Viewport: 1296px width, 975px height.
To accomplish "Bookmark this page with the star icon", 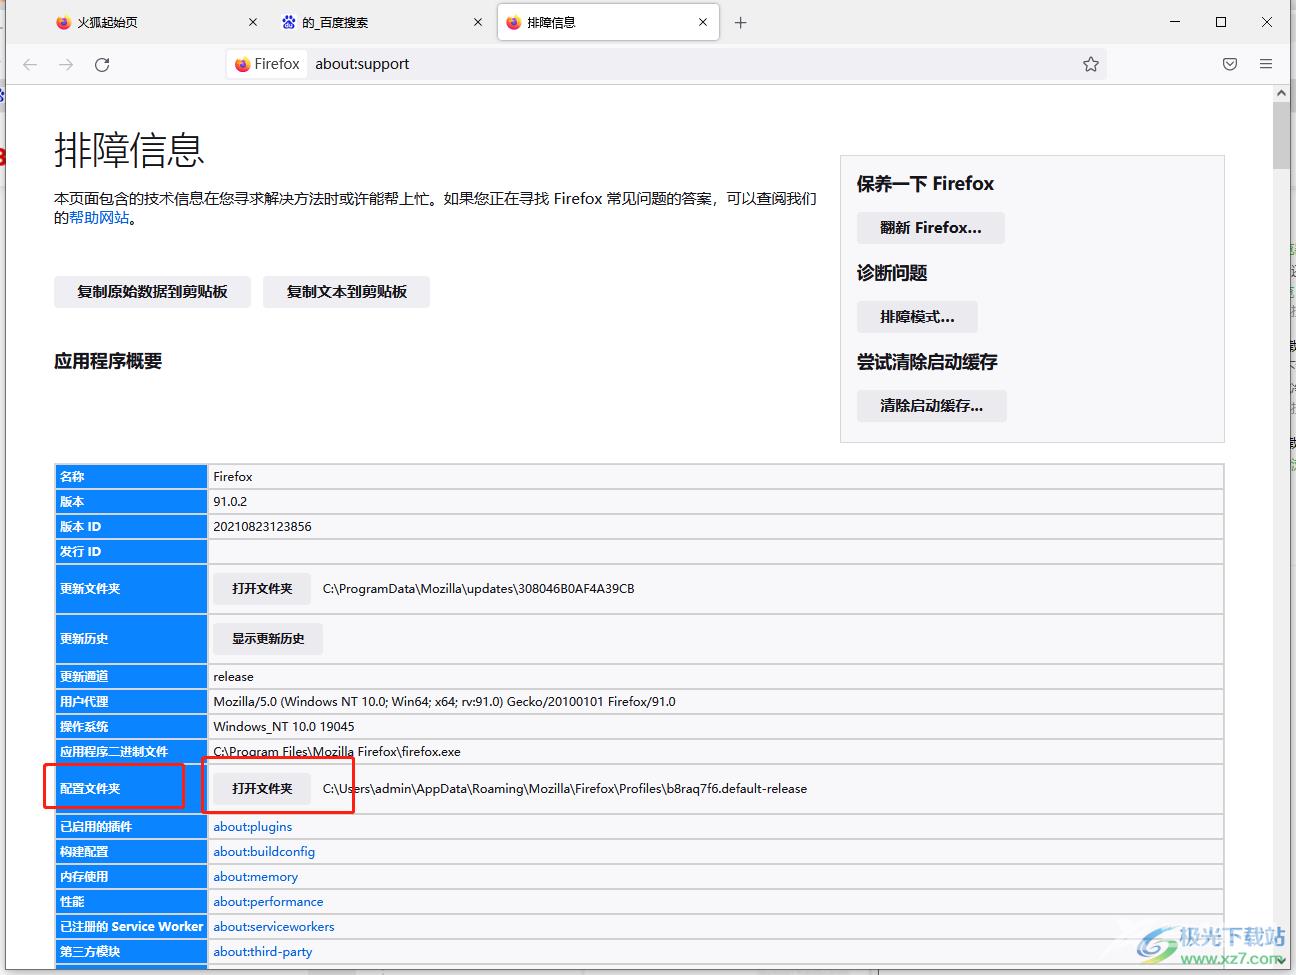I will tap(1090, 64).
